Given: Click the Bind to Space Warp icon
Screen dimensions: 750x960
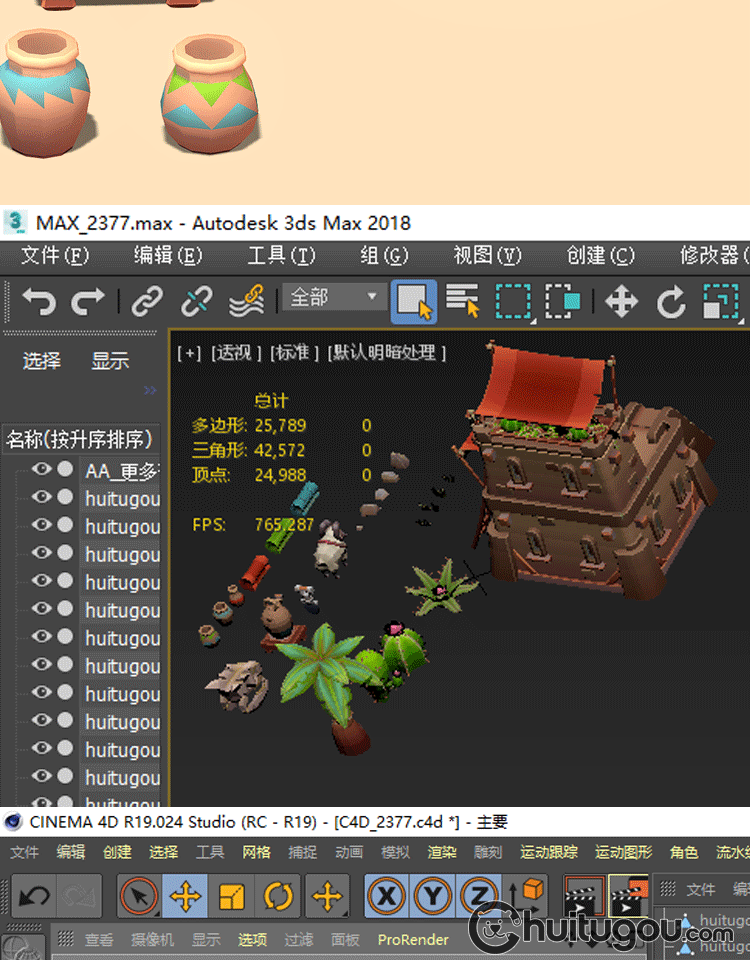Looking at the screenshot, I should 246,300.
